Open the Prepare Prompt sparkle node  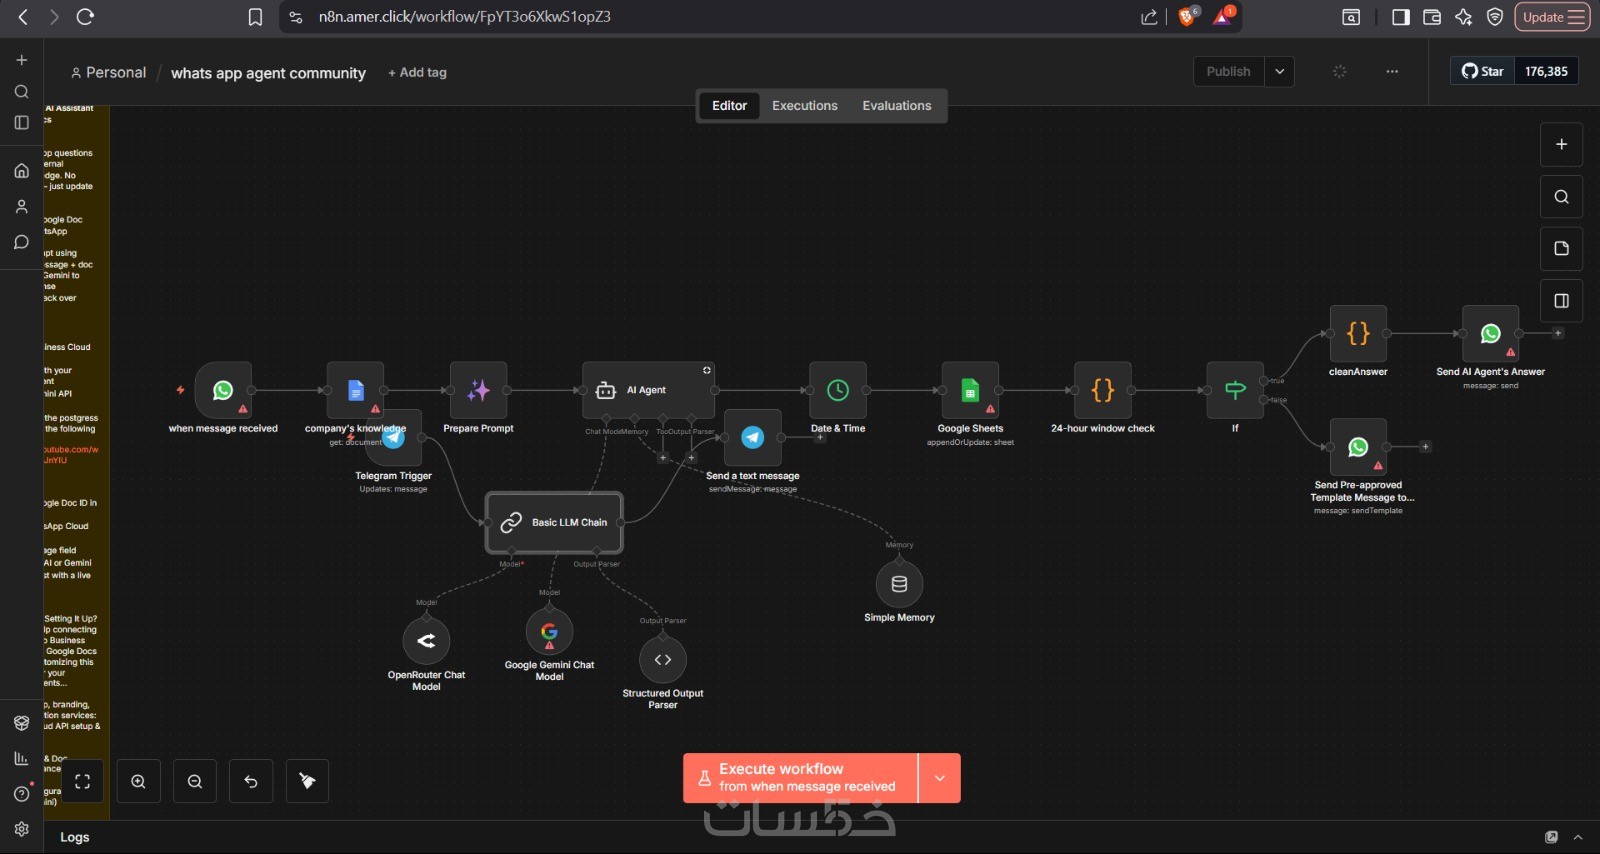(478, 390)
